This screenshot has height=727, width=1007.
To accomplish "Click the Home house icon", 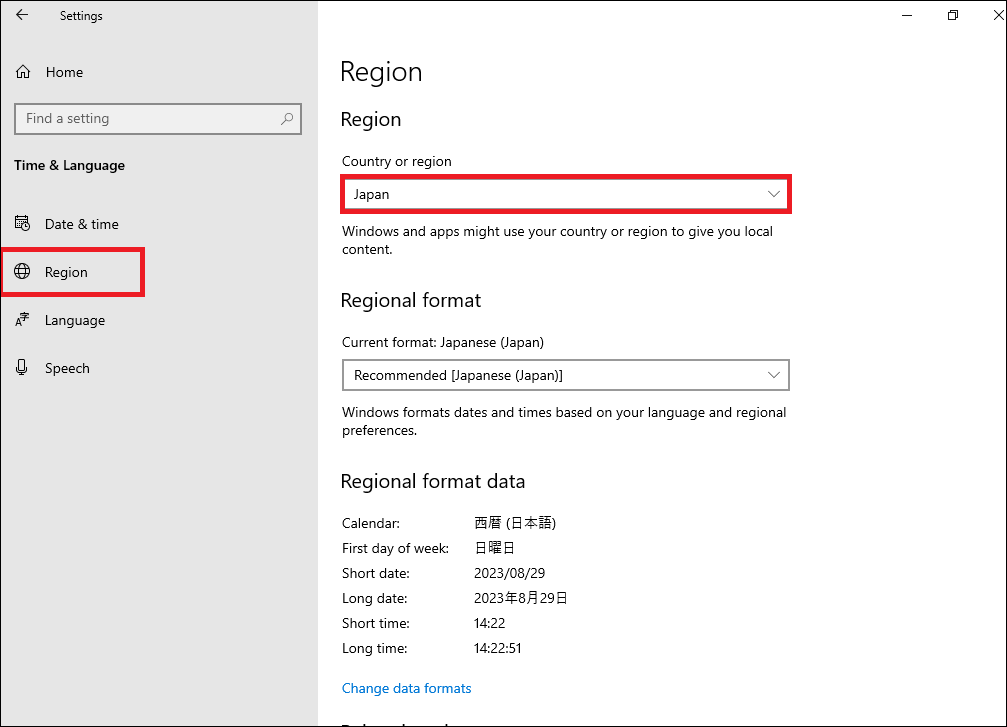I will 23,72.
